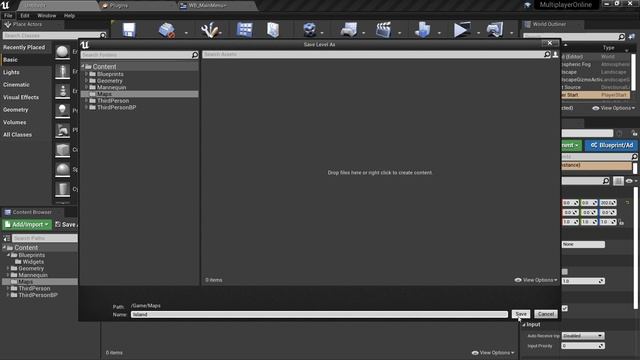Open the Content Browser toolbar icon
Image resolution: width=640 pixels, height=360 pixels.
(x=245, y=30)
